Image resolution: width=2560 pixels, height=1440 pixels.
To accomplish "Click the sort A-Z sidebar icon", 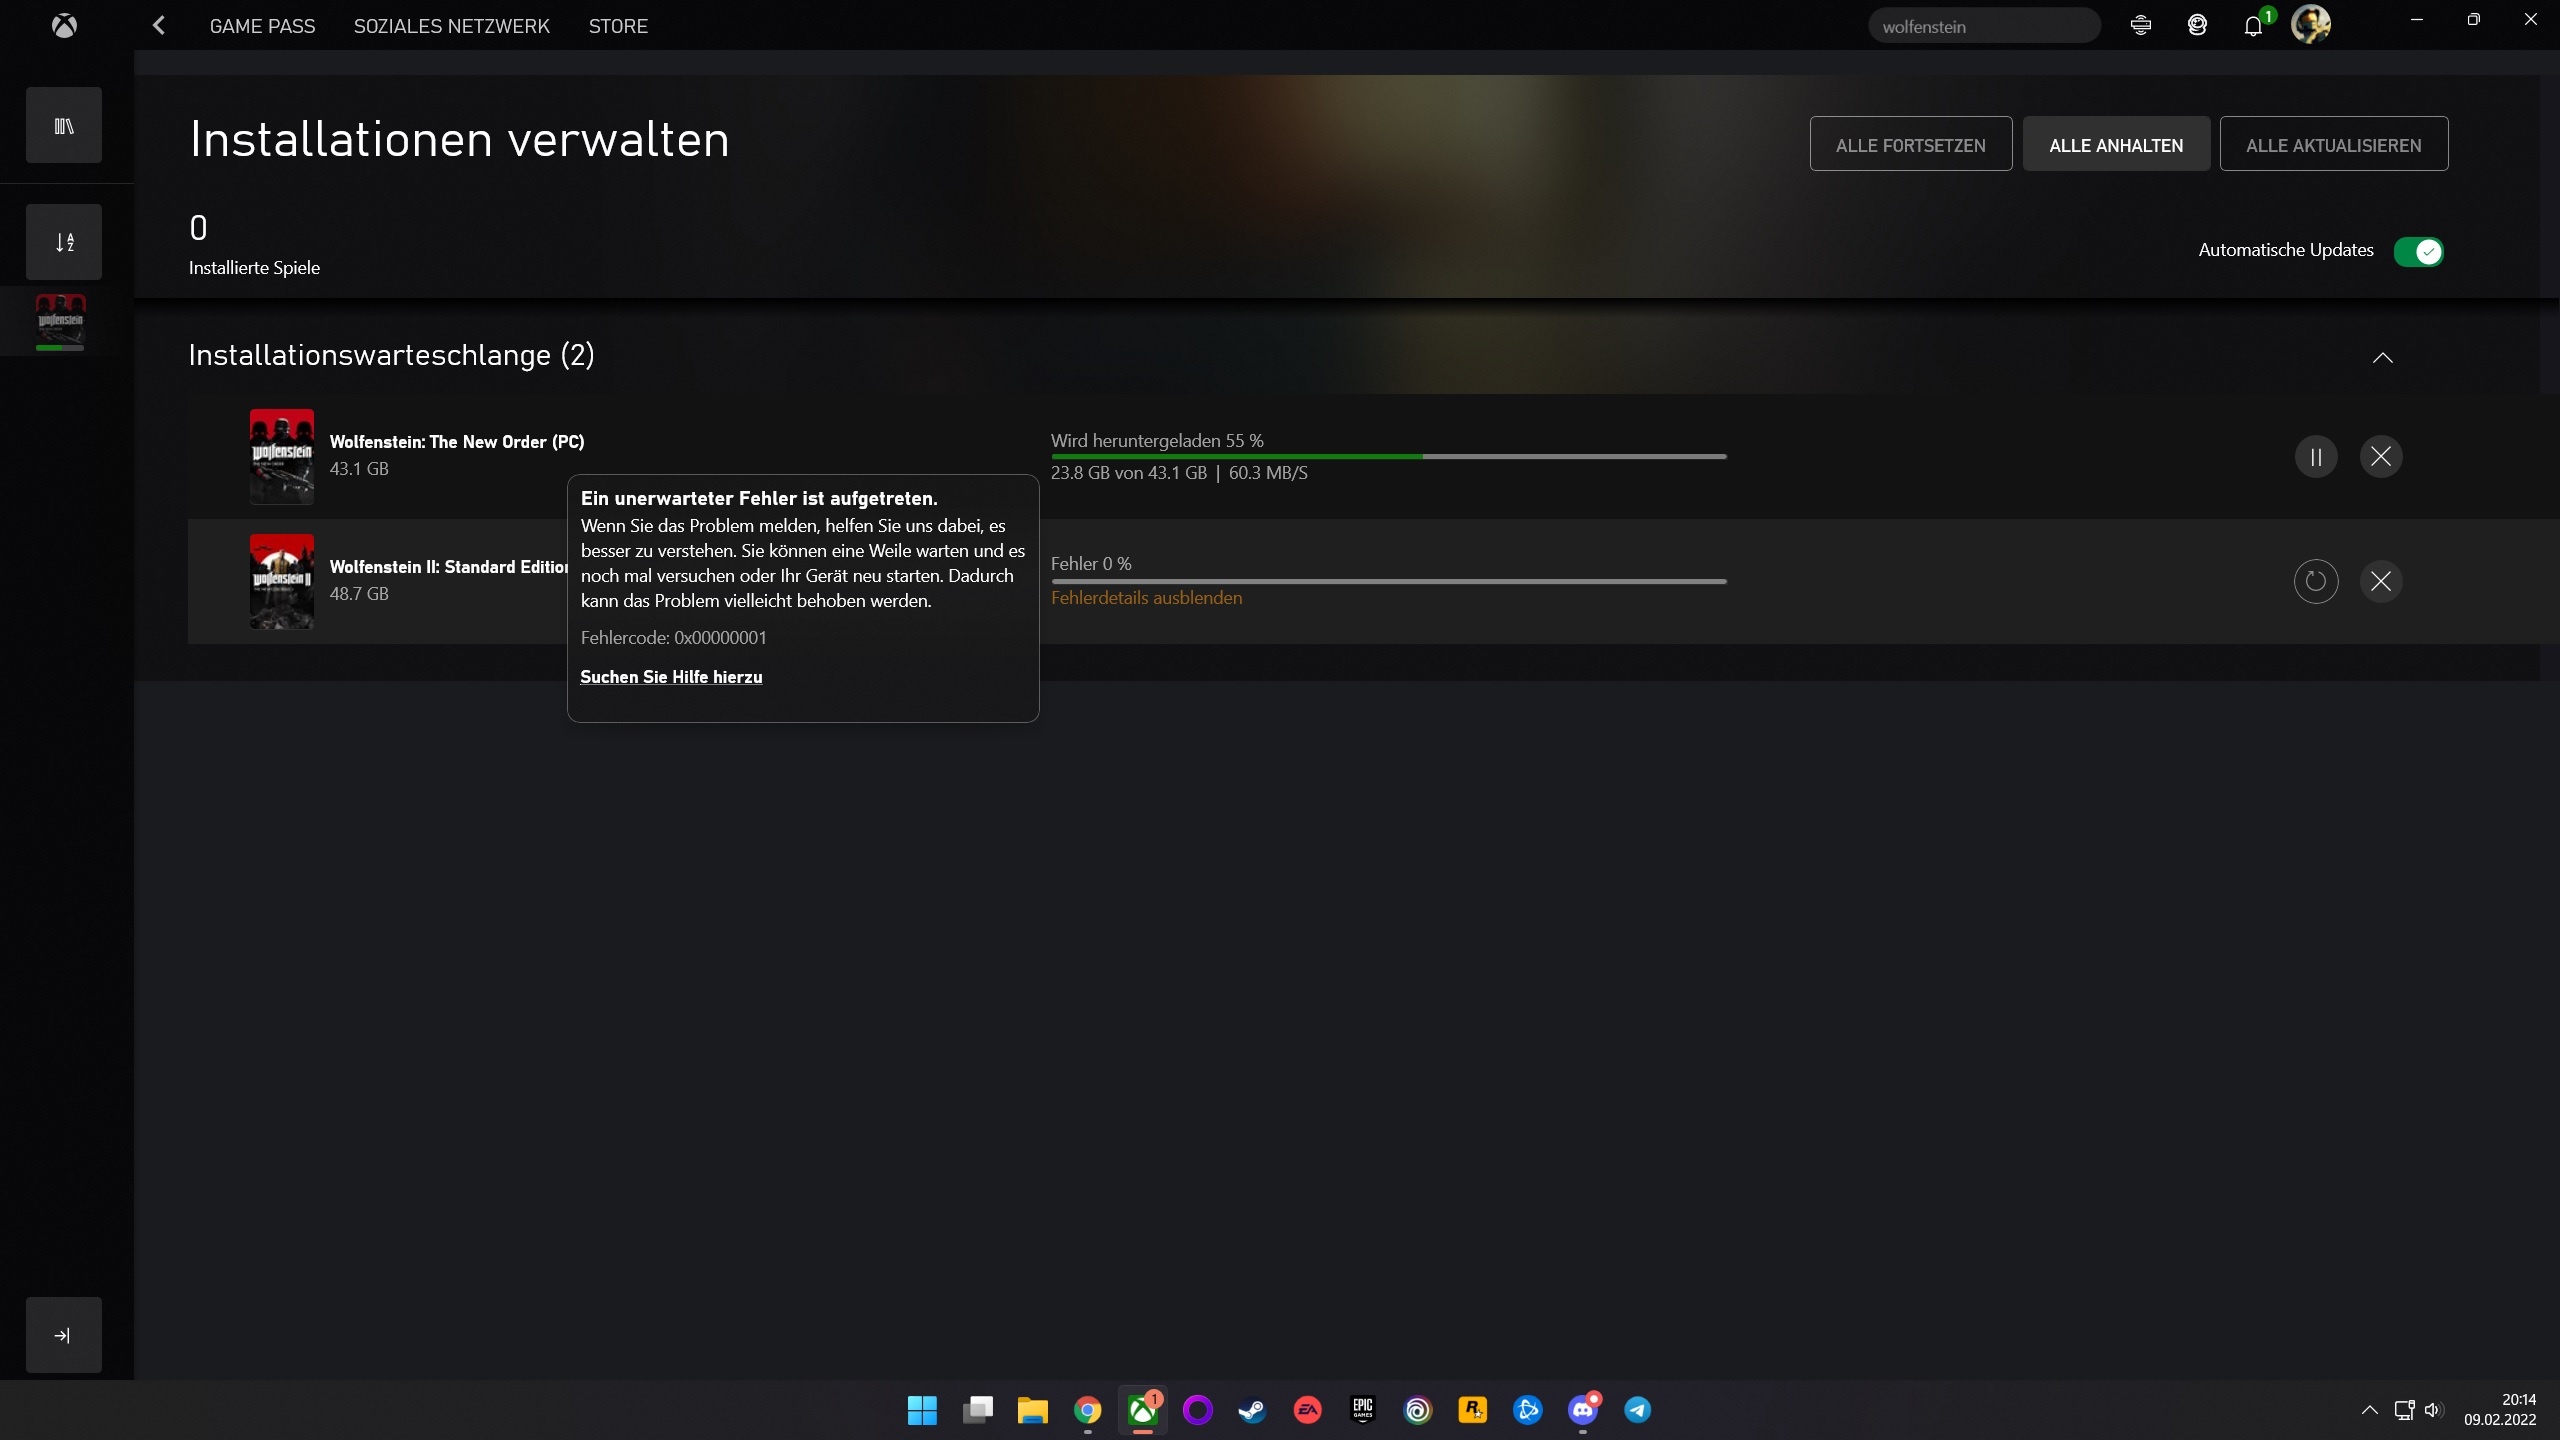I will pyautogui.click(x=64, y=242).
